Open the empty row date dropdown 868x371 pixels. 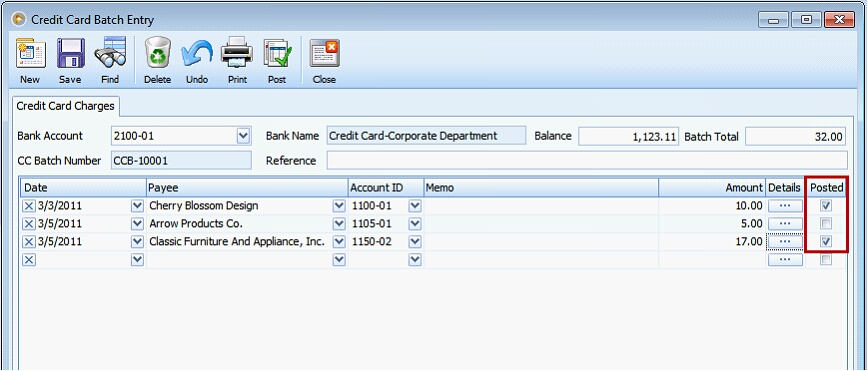click(137, 260)
